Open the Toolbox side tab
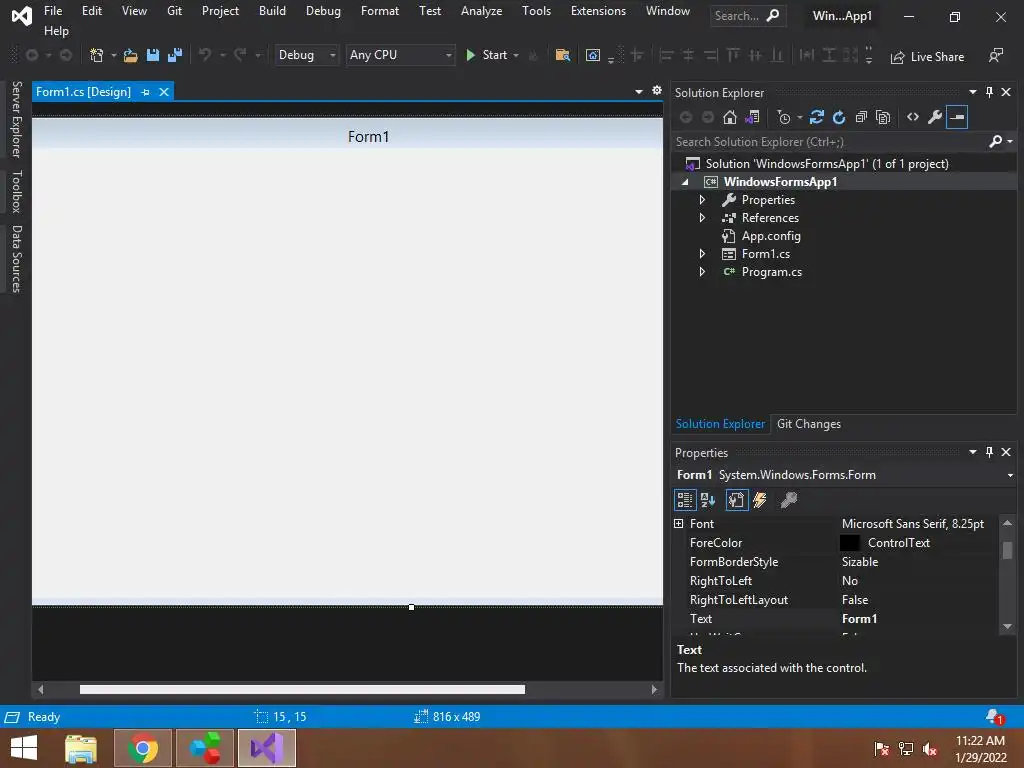This screenshot has height=768, width=1024. [x=17, y=191]
